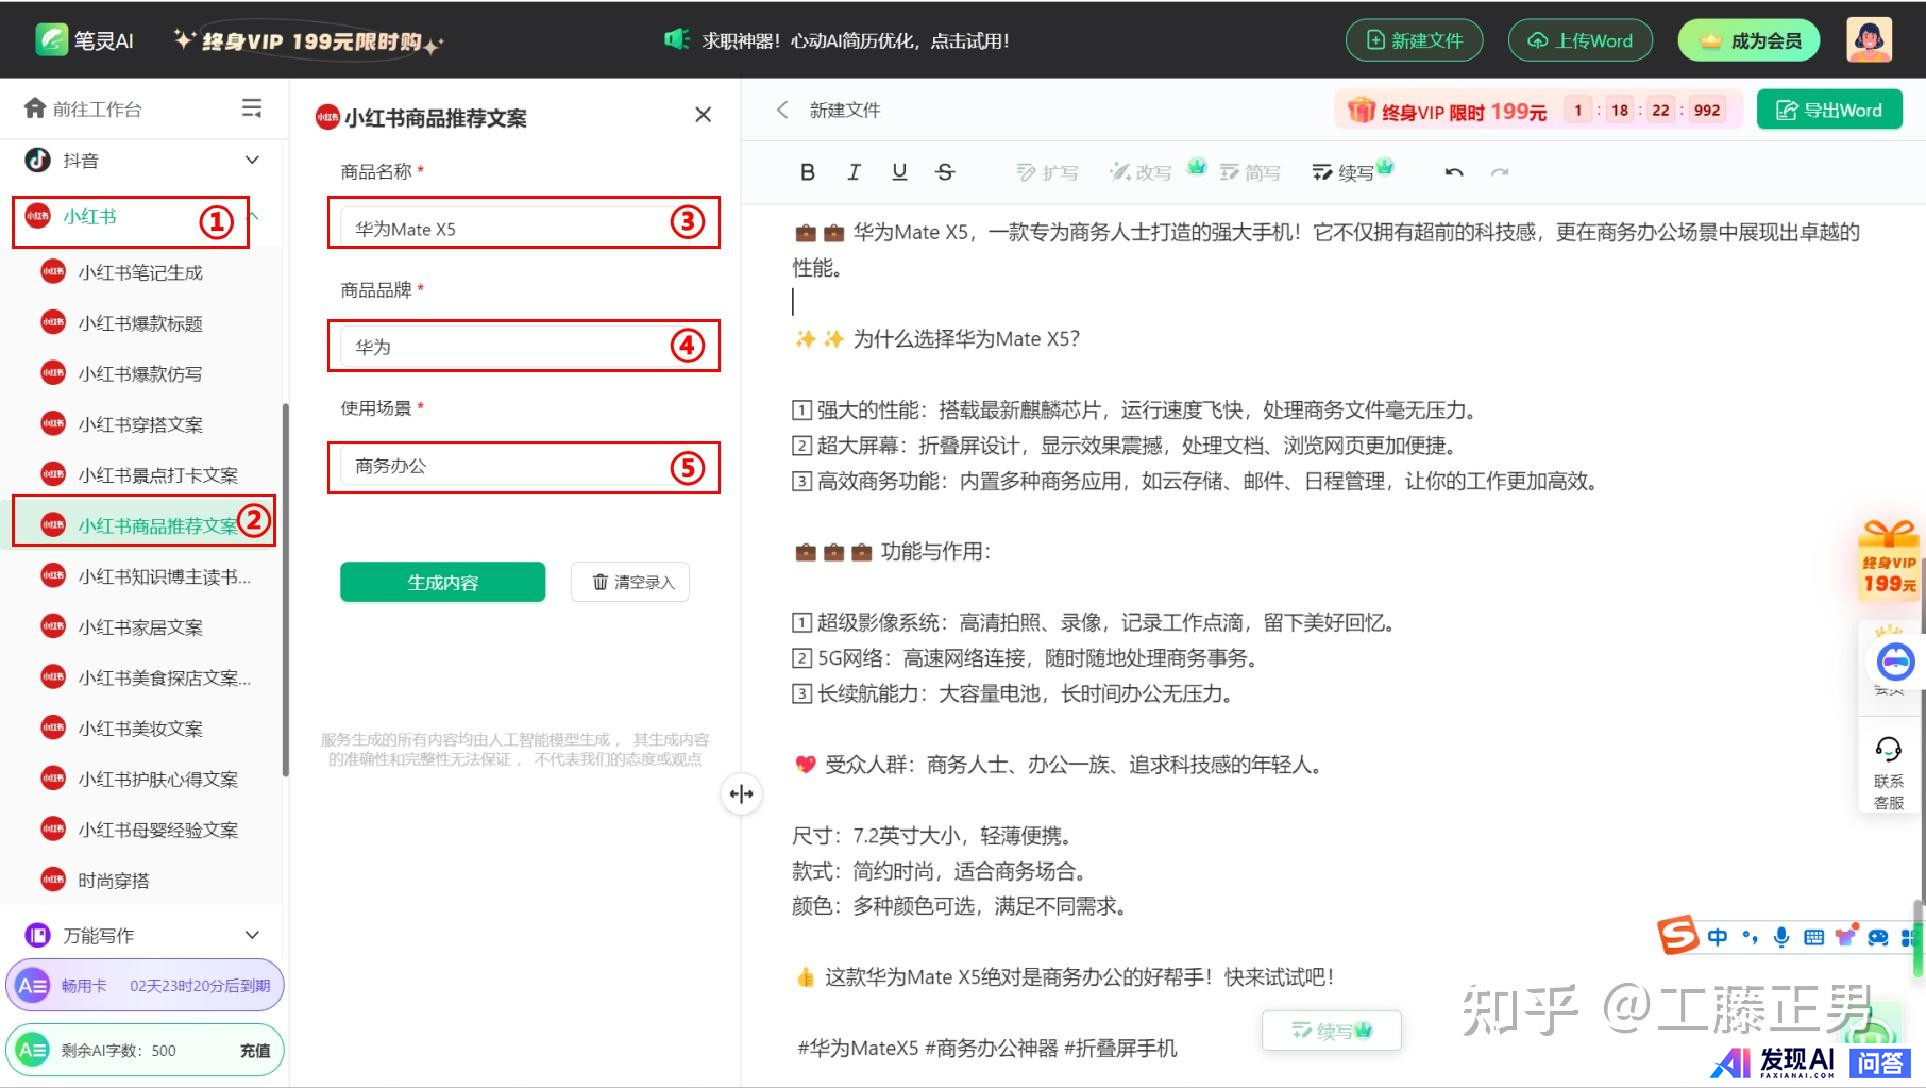Click the panel resize handle arrows
This screenshot has height=1088, width=1926.
pyautogui.click(x=741, y=794)
